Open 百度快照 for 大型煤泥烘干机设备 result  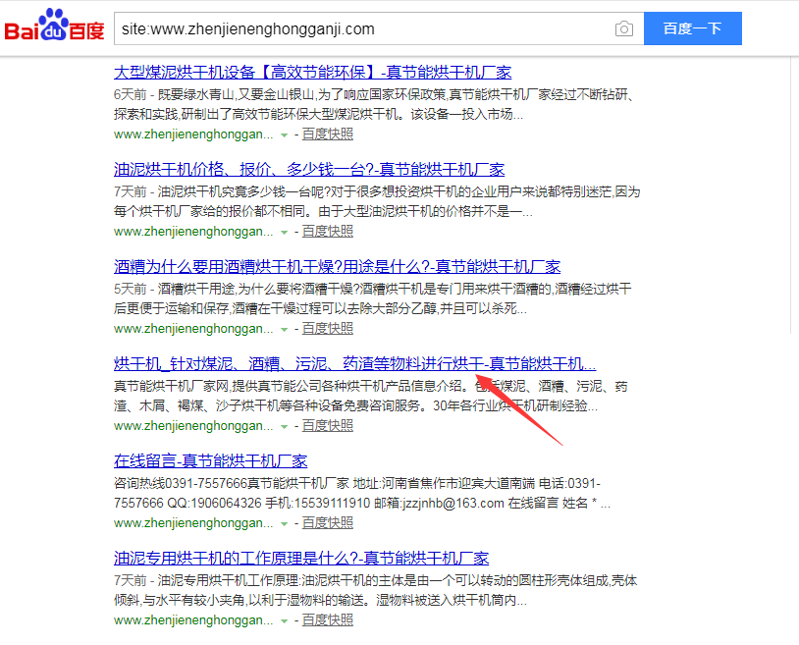click(x=327, y=135)
